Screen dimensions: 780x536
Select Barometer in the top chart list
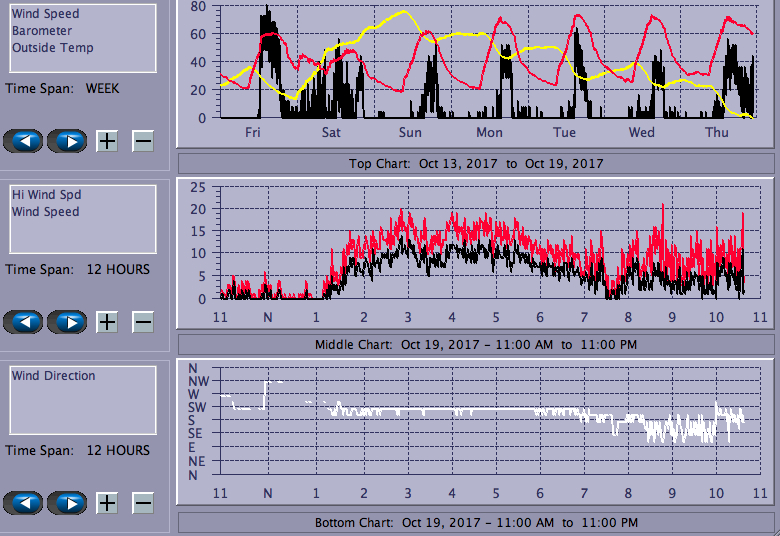tap(41, 31)
